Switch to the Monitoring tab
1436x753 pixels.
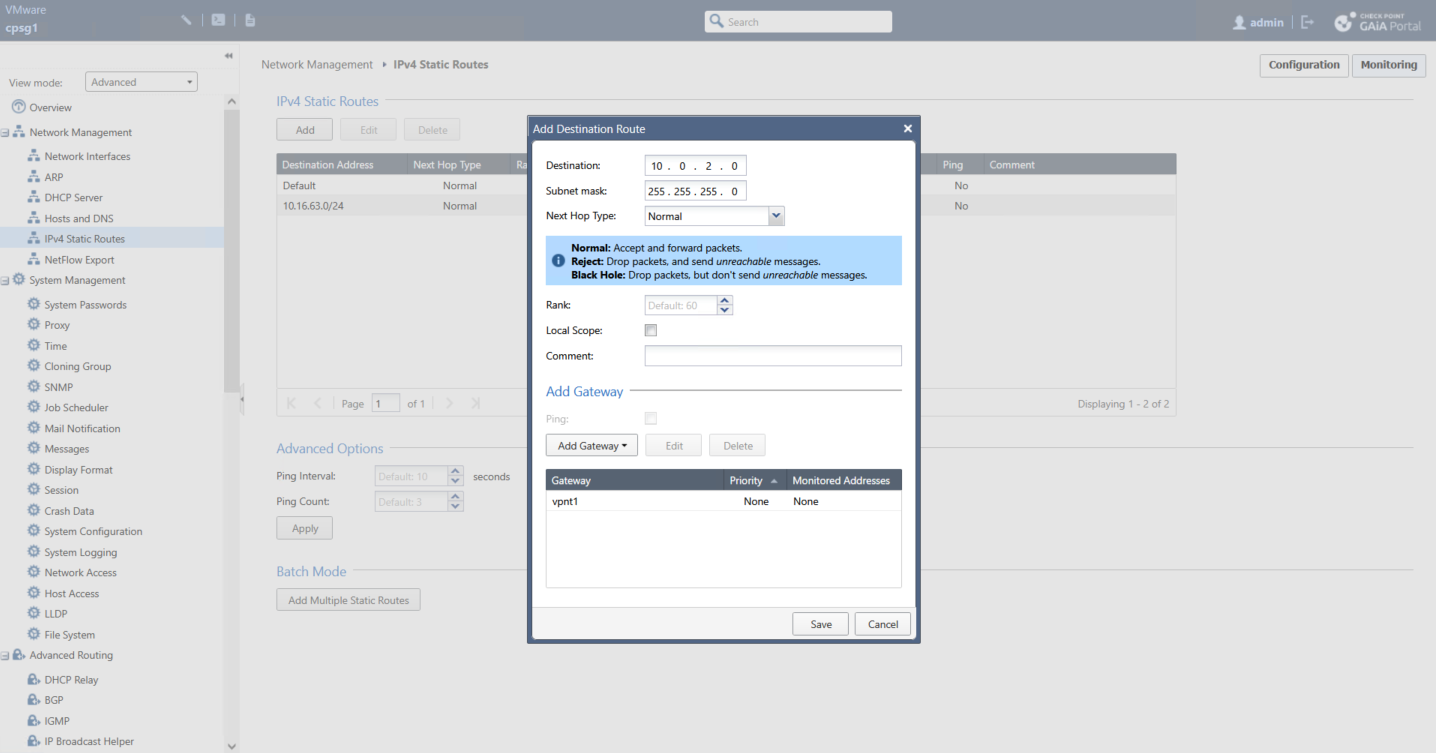[x=1388, y=65]
